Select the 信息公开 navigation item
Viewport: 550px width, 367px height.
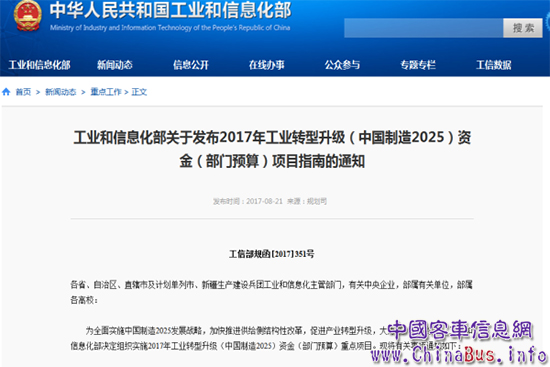(x=191, y=65)
